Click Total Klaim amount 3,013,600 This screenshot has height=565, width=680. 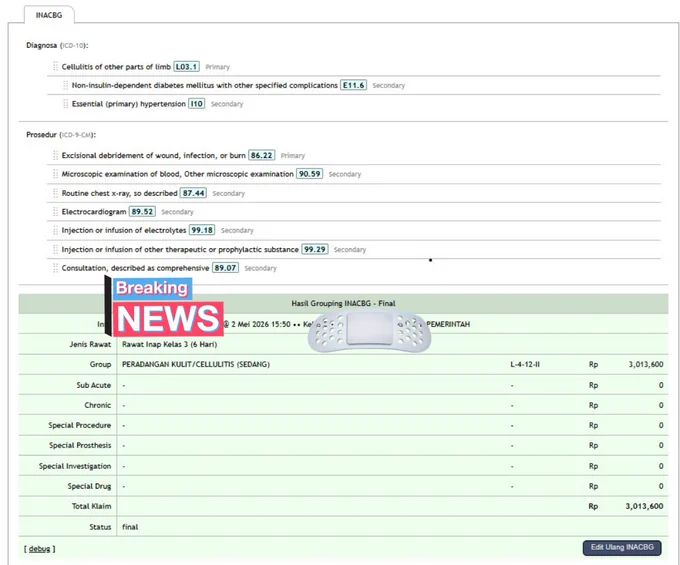(x=644, y=506)
